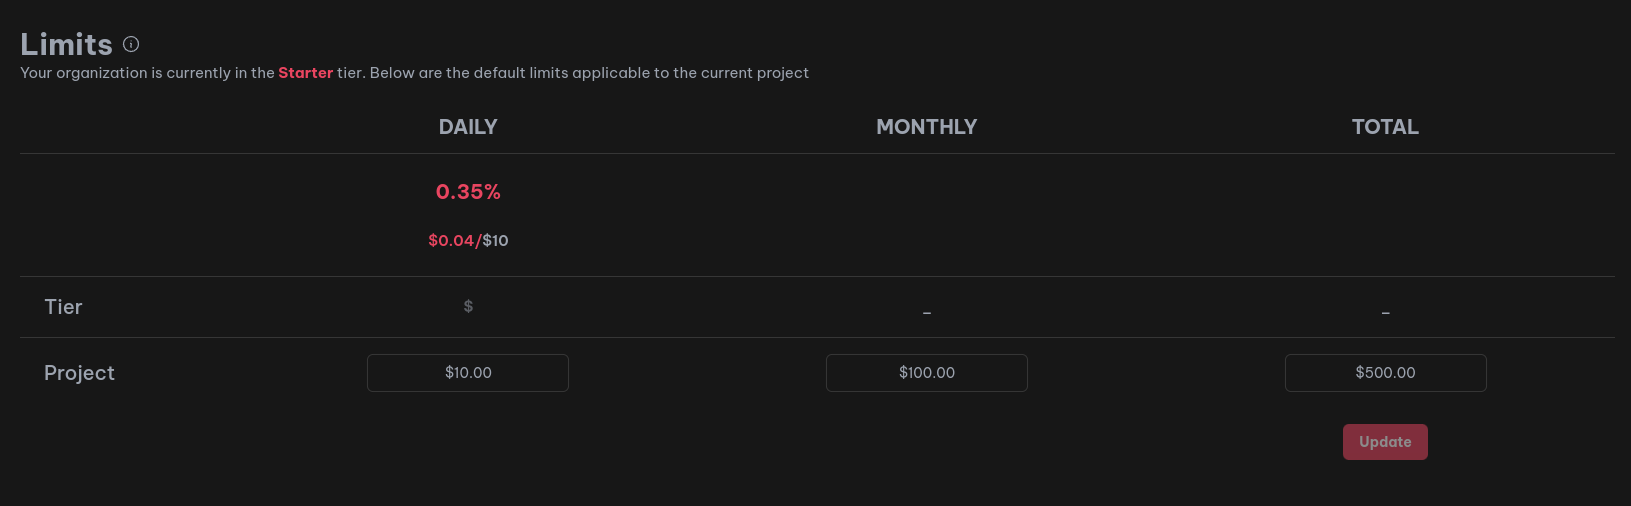Click the 0.35% daily usage percentage
This screenshot has width=1631, height=506.
[x=468, y=192]
